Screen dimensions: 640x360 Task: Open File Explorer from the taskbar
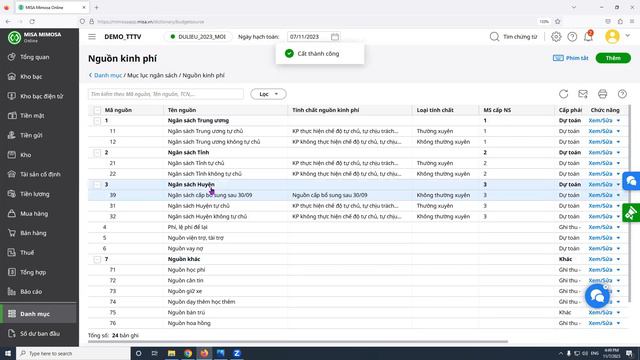pyautogui.click(x=171, y=353)
